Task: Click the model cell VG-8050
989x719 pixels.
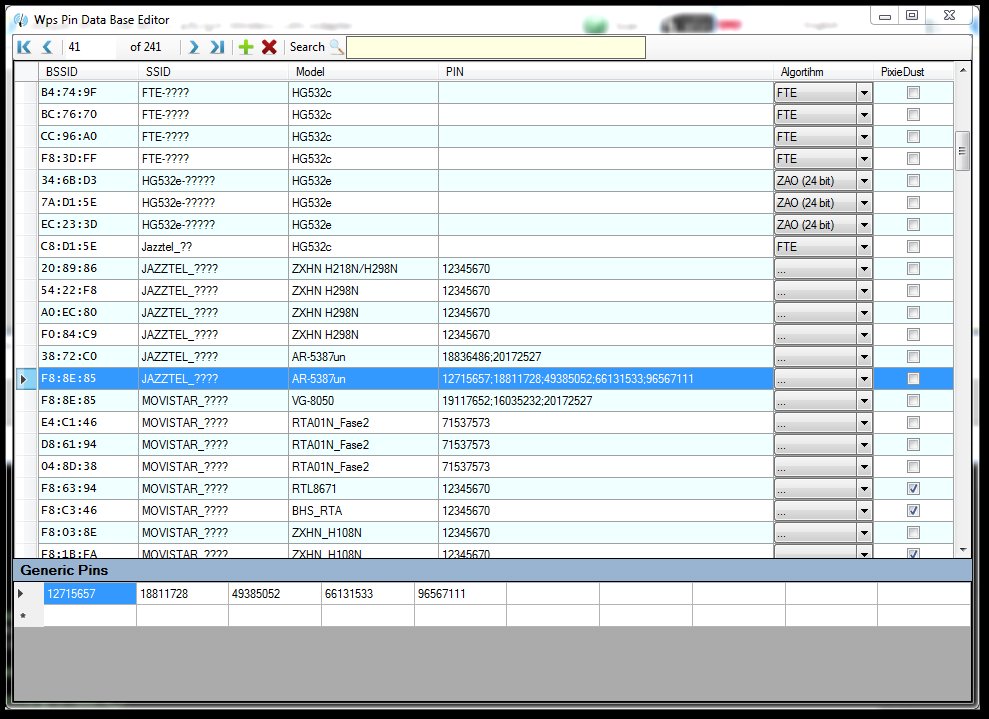Action: click(x=363, y=400)
